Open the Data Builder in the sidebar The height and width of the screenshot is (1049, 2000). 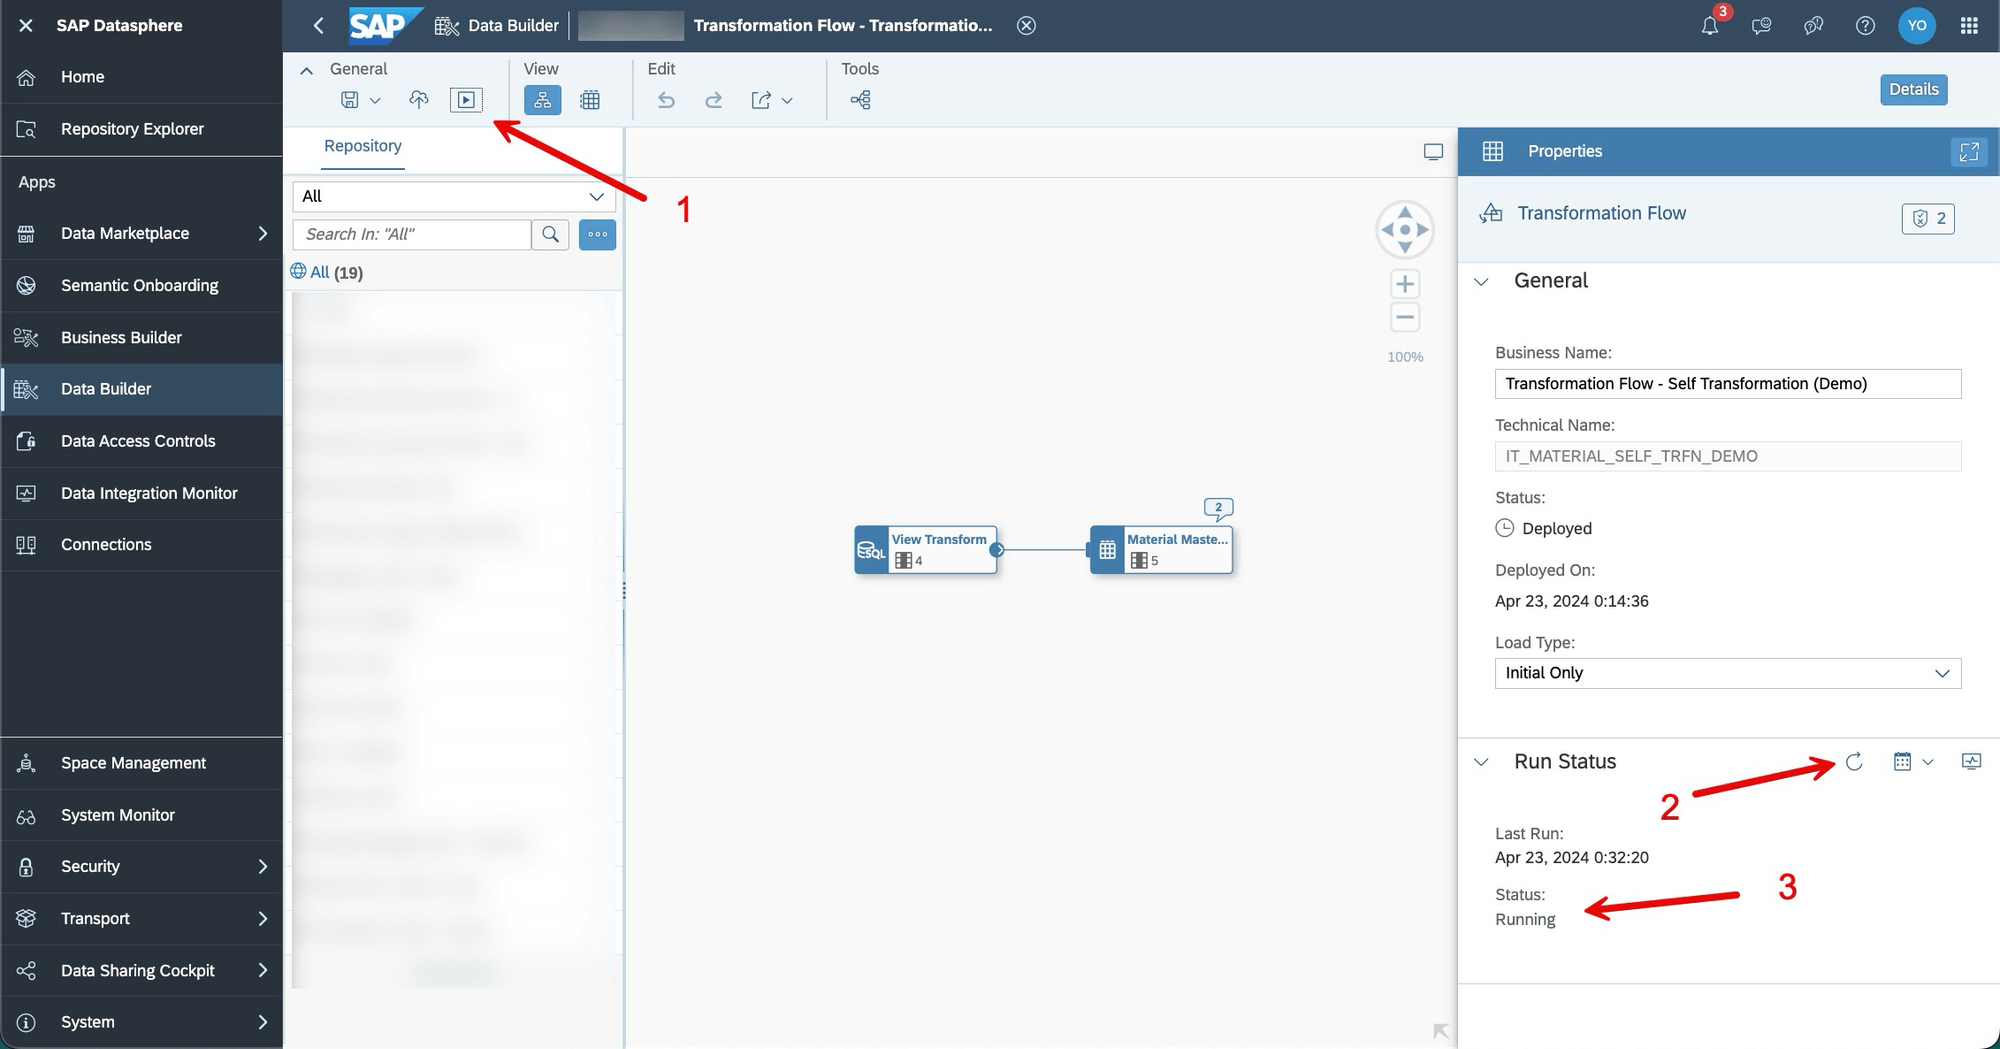pos(105,389)
